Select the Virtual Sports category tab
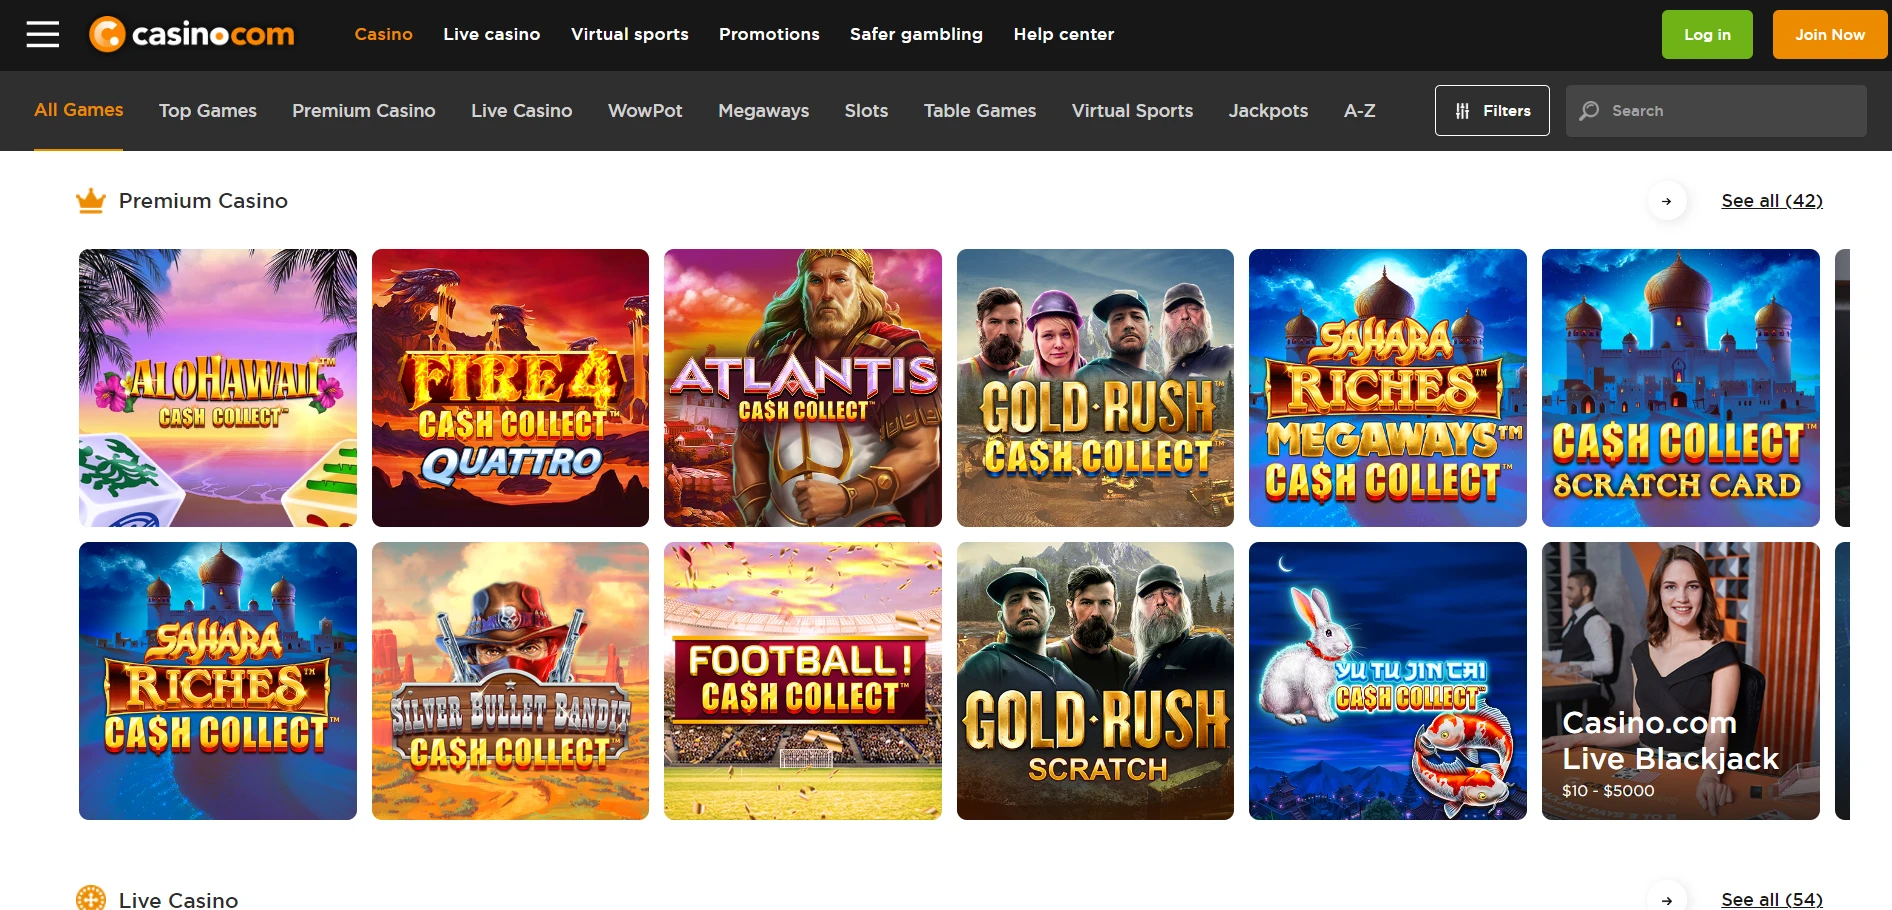This screenshot has height=910, width=1892. (1133, 111)
